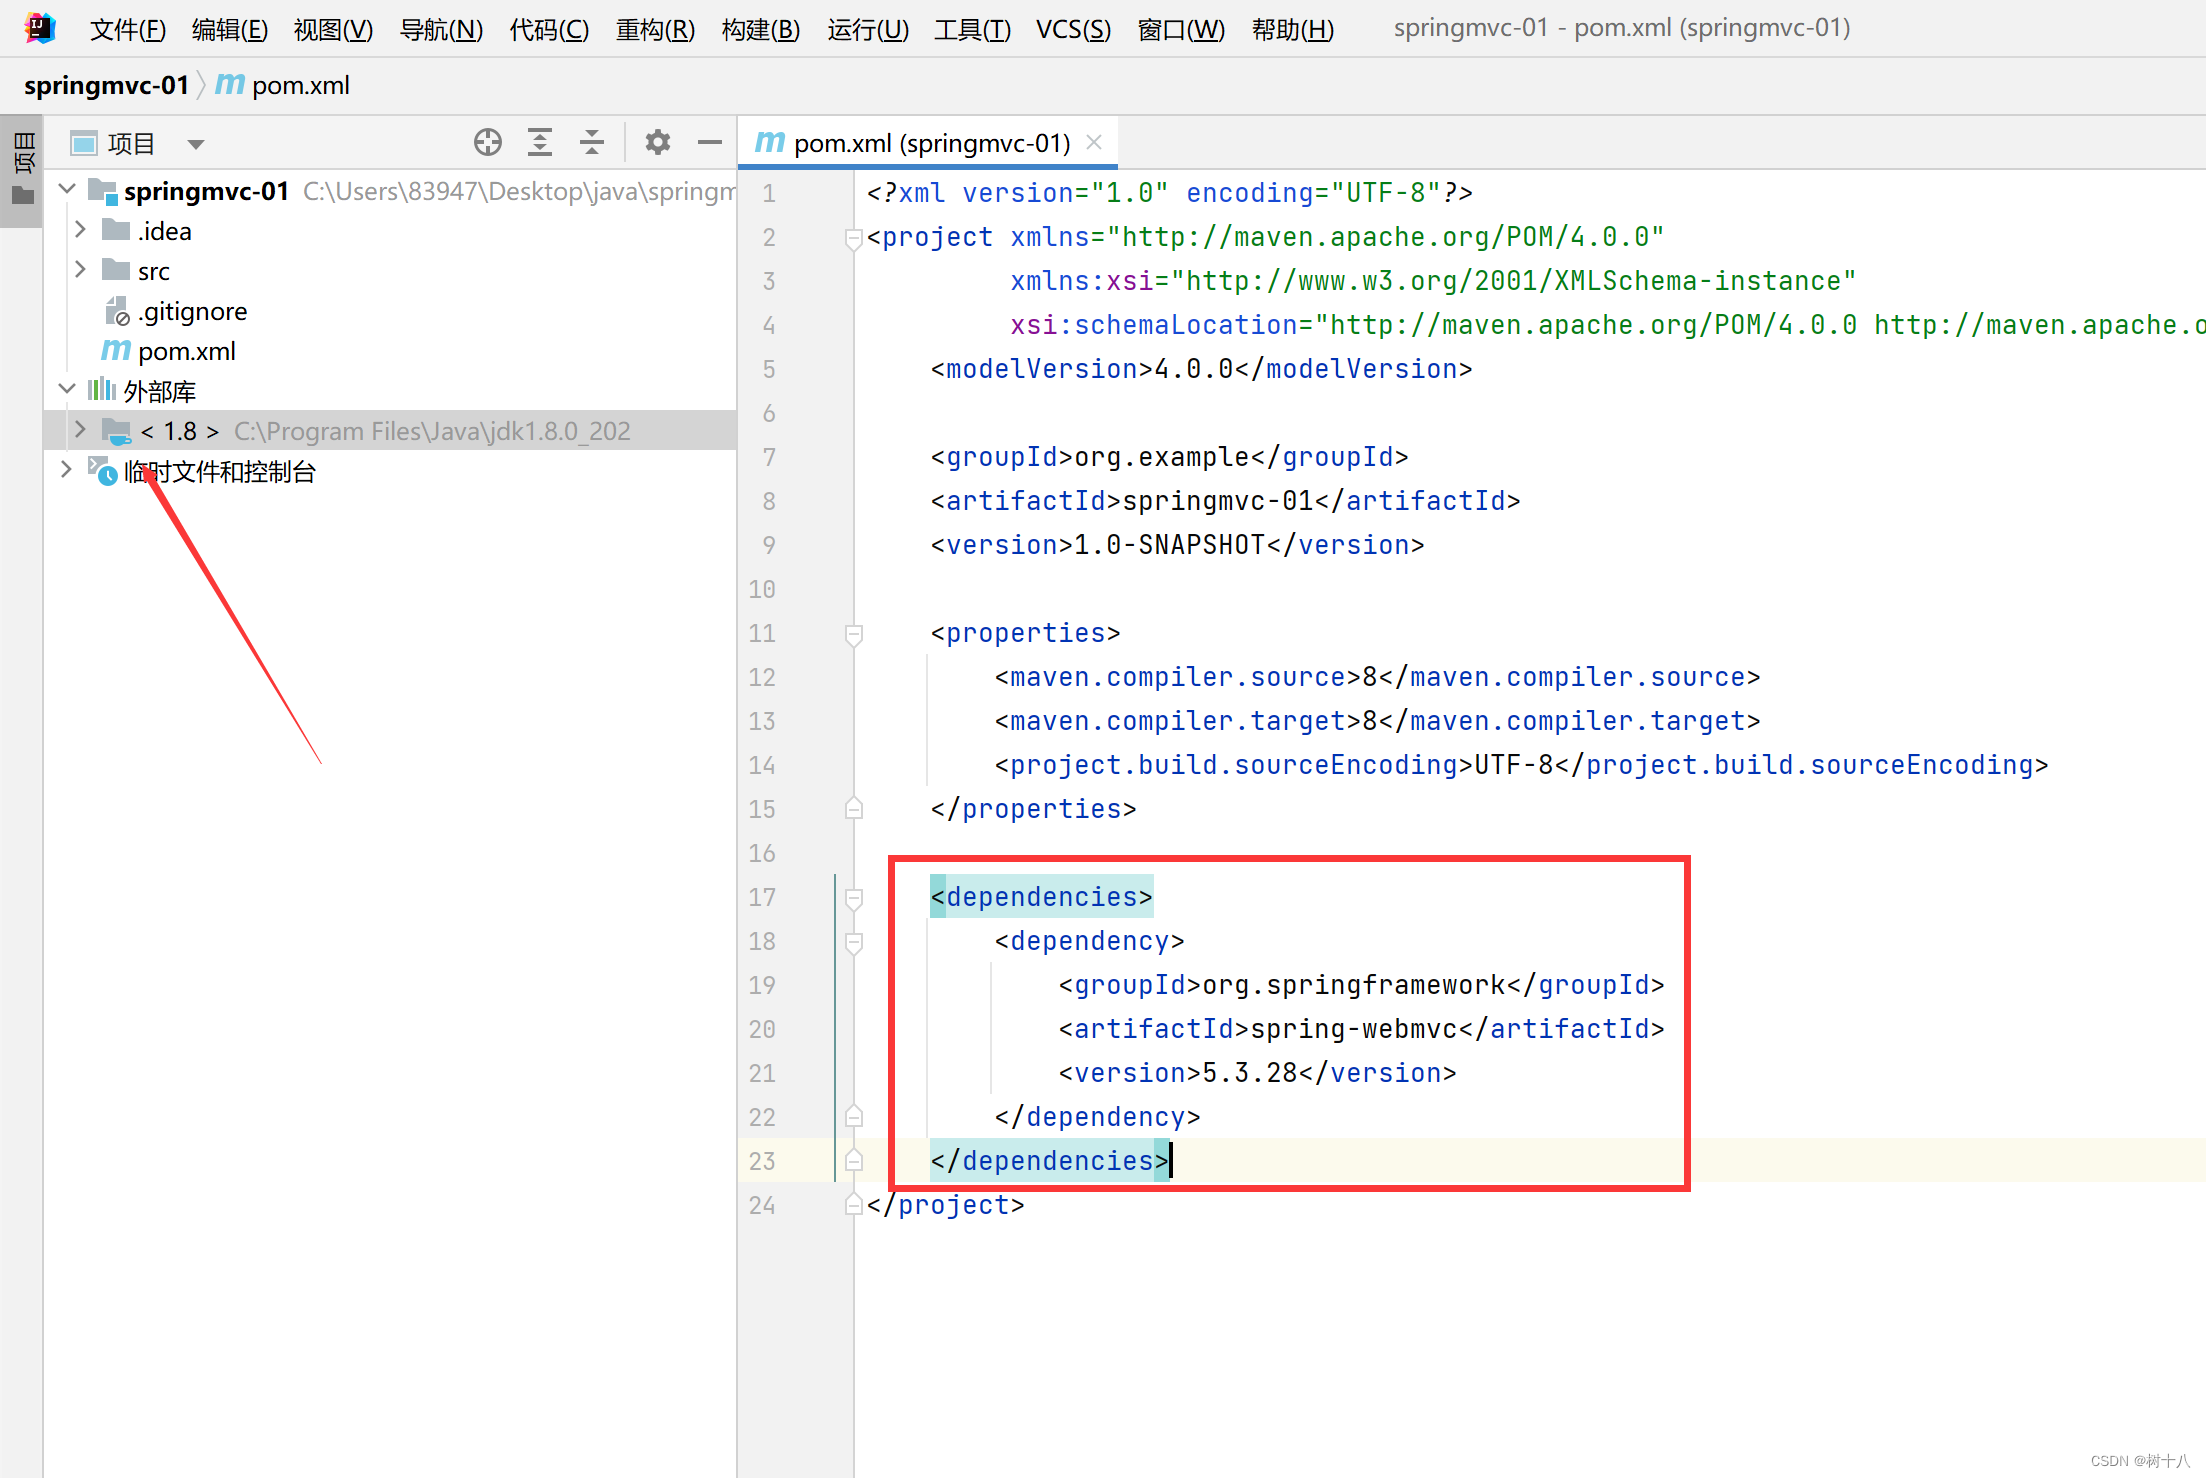Click fold end marker at line 22

coord(854,1116)
